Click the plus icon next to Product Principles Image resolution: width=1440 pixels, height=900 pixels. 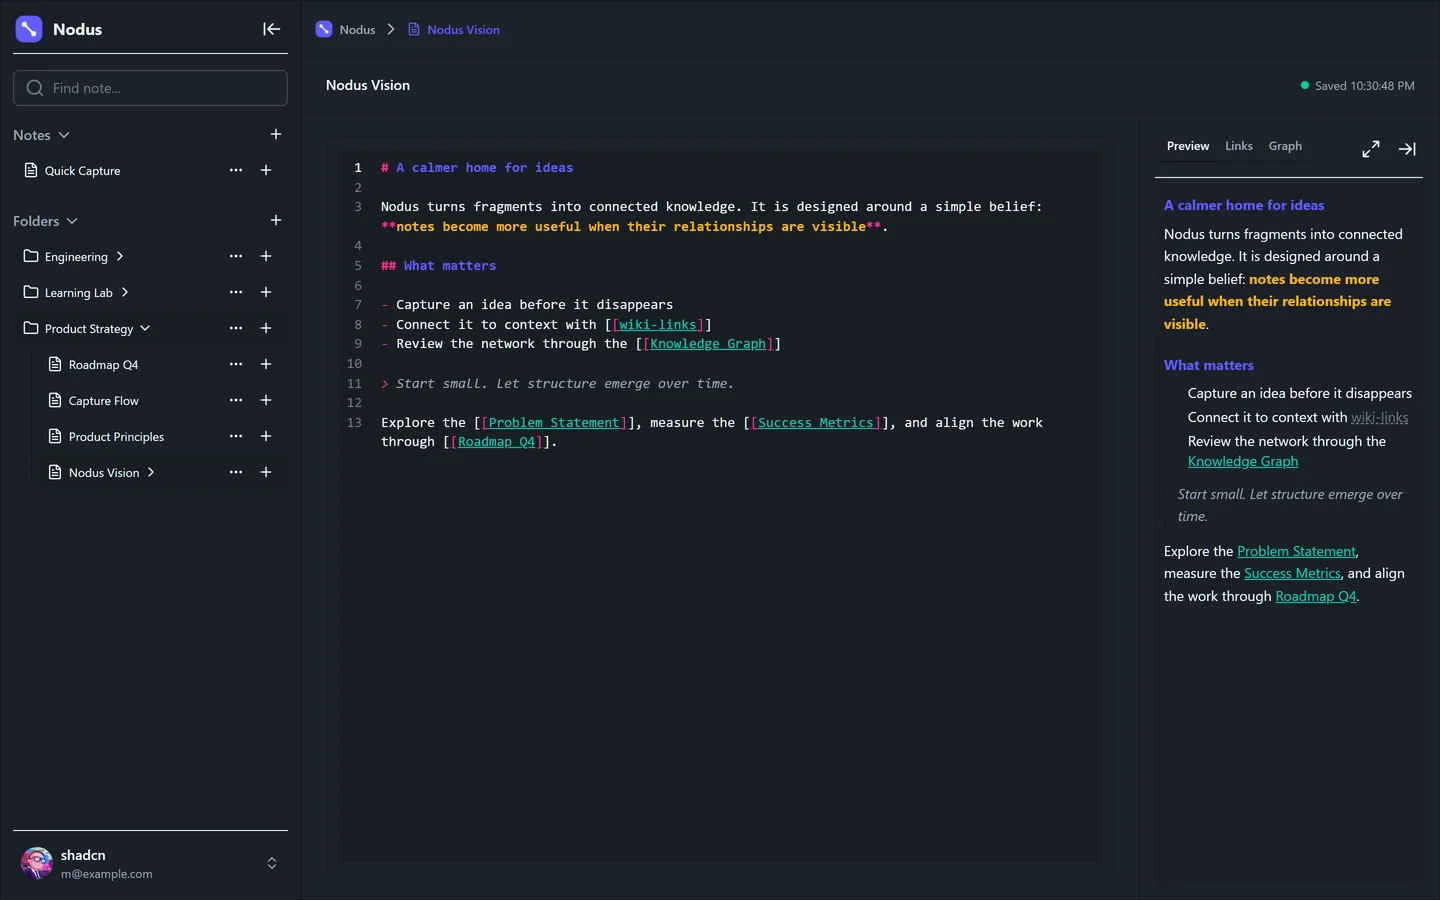(266, 436)
